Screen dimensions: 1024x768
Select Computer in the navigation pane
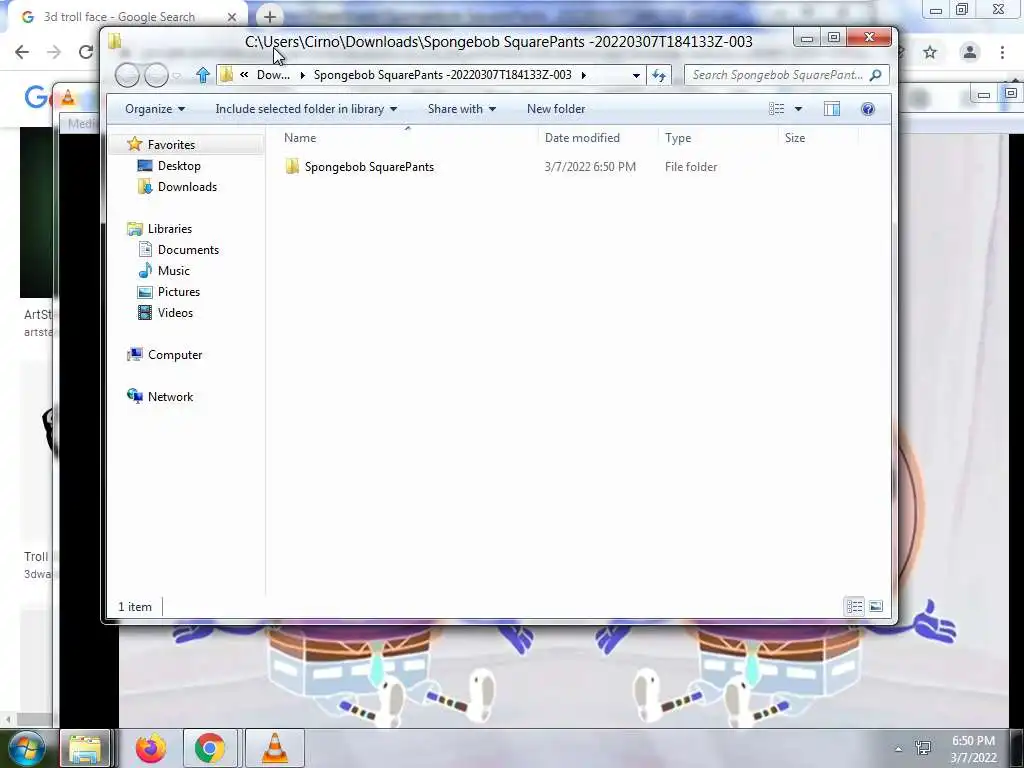[174, 355]
